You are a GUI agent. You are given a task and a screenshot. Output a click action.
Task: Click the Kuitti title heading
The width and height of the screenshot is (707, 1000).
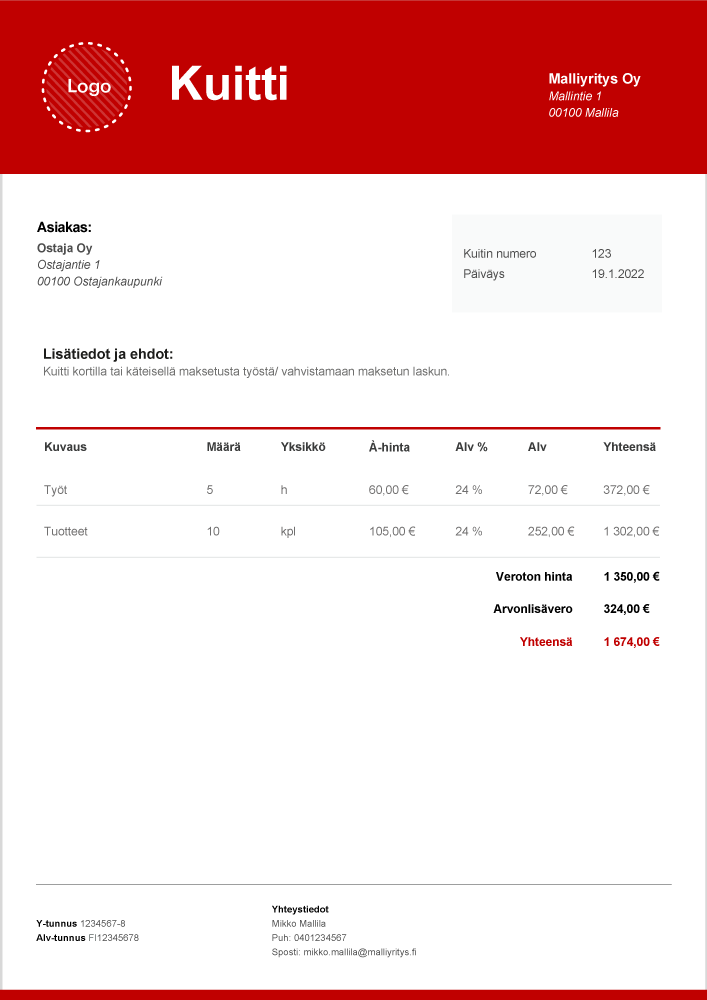[229, 83]
